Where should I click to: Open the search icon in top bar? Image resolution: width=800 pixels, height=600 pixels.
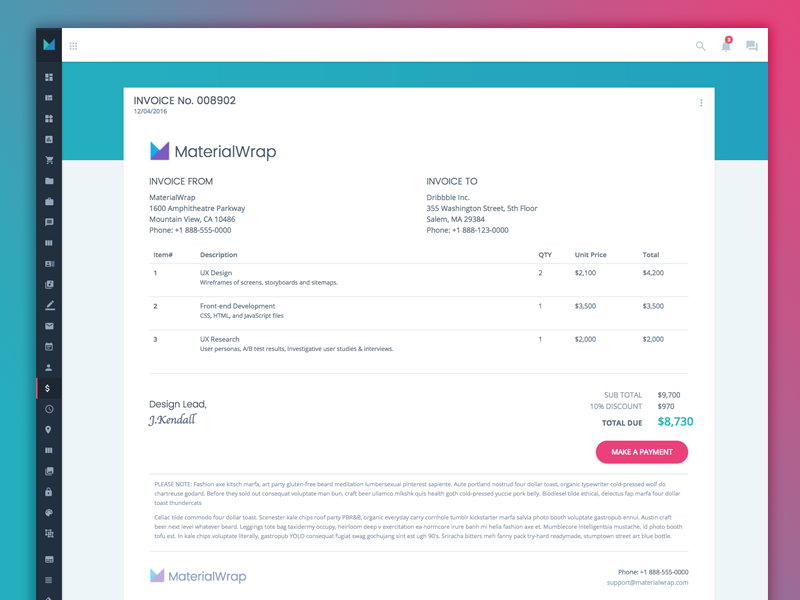(701, 46)
